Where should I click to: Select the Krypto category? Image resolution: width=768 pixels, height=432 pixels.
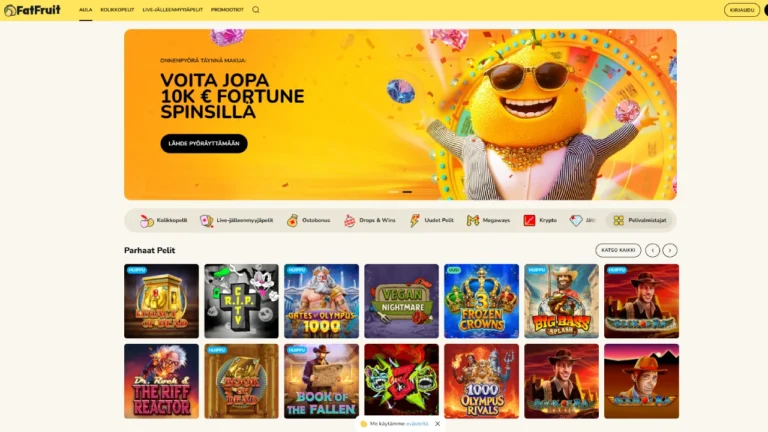[x=540, y=220]
